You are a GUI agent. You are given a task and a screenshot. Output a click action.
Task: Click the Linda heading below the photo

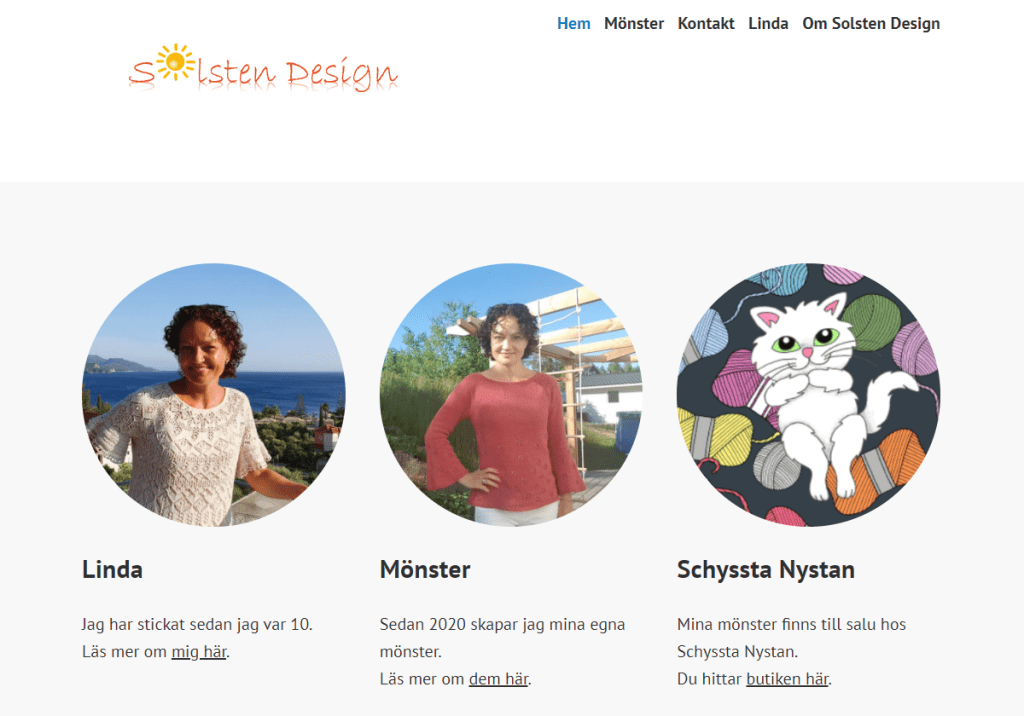click(x=112, y=570)
